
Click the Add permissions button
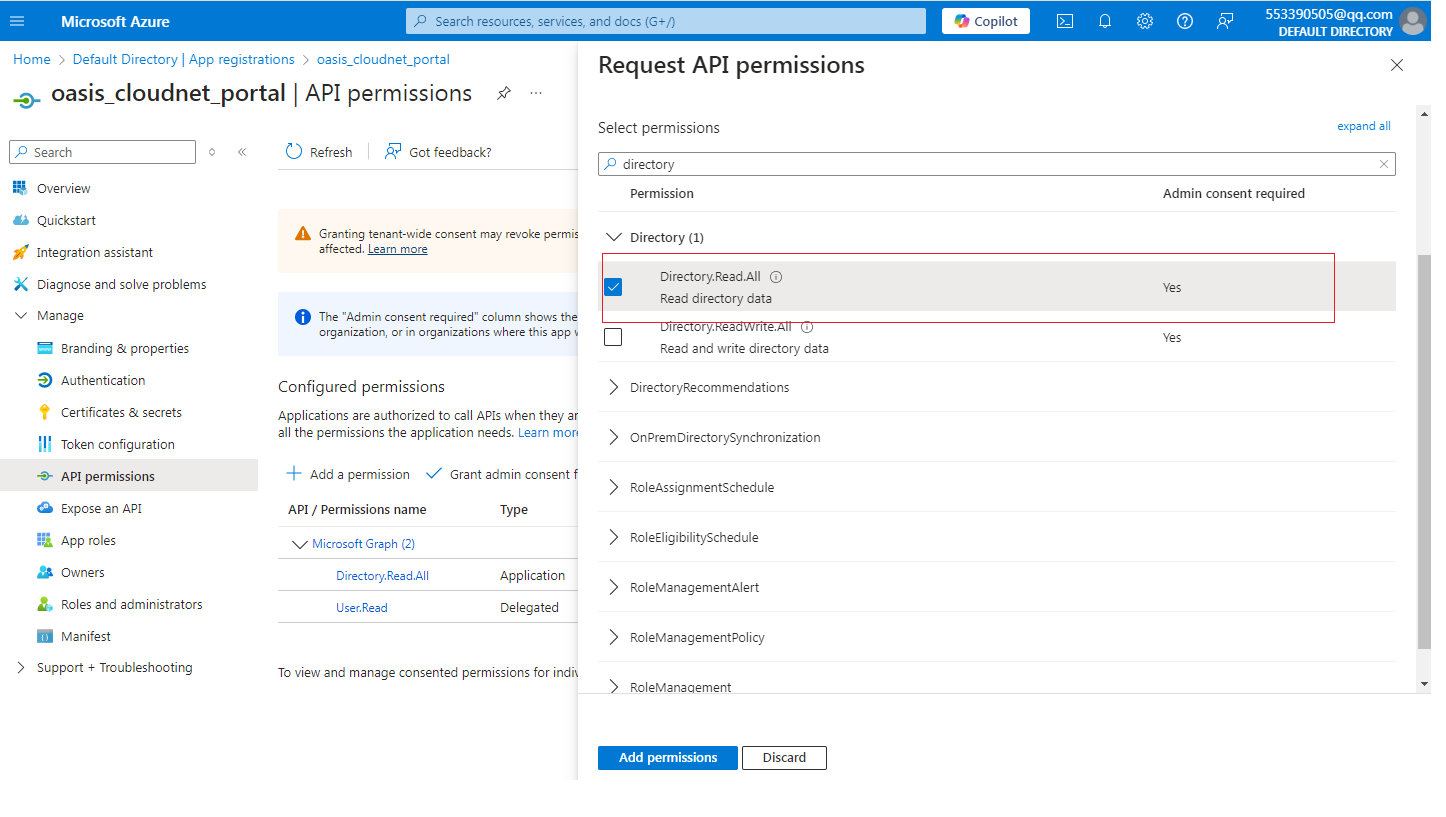[x=668, y=758]
